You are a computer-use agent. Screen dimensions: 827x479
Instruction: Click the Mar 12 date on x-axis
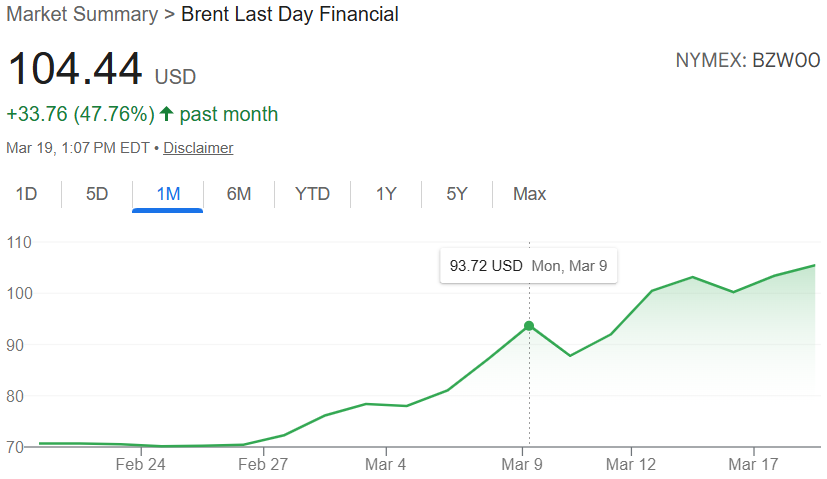631,464
